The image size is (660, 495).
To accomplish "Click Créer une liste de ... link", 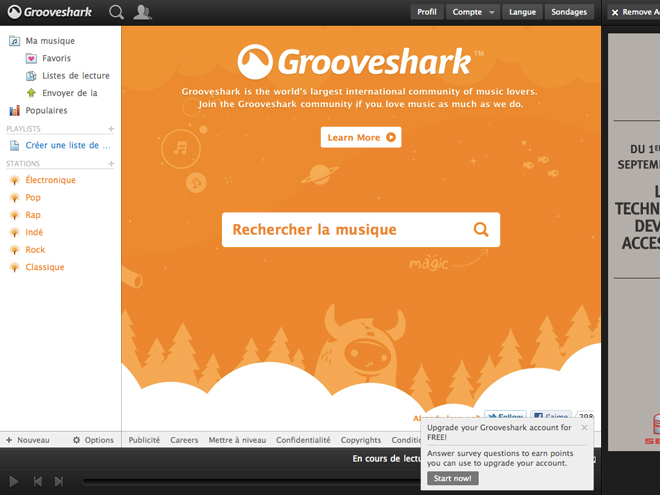I will 68,145.
